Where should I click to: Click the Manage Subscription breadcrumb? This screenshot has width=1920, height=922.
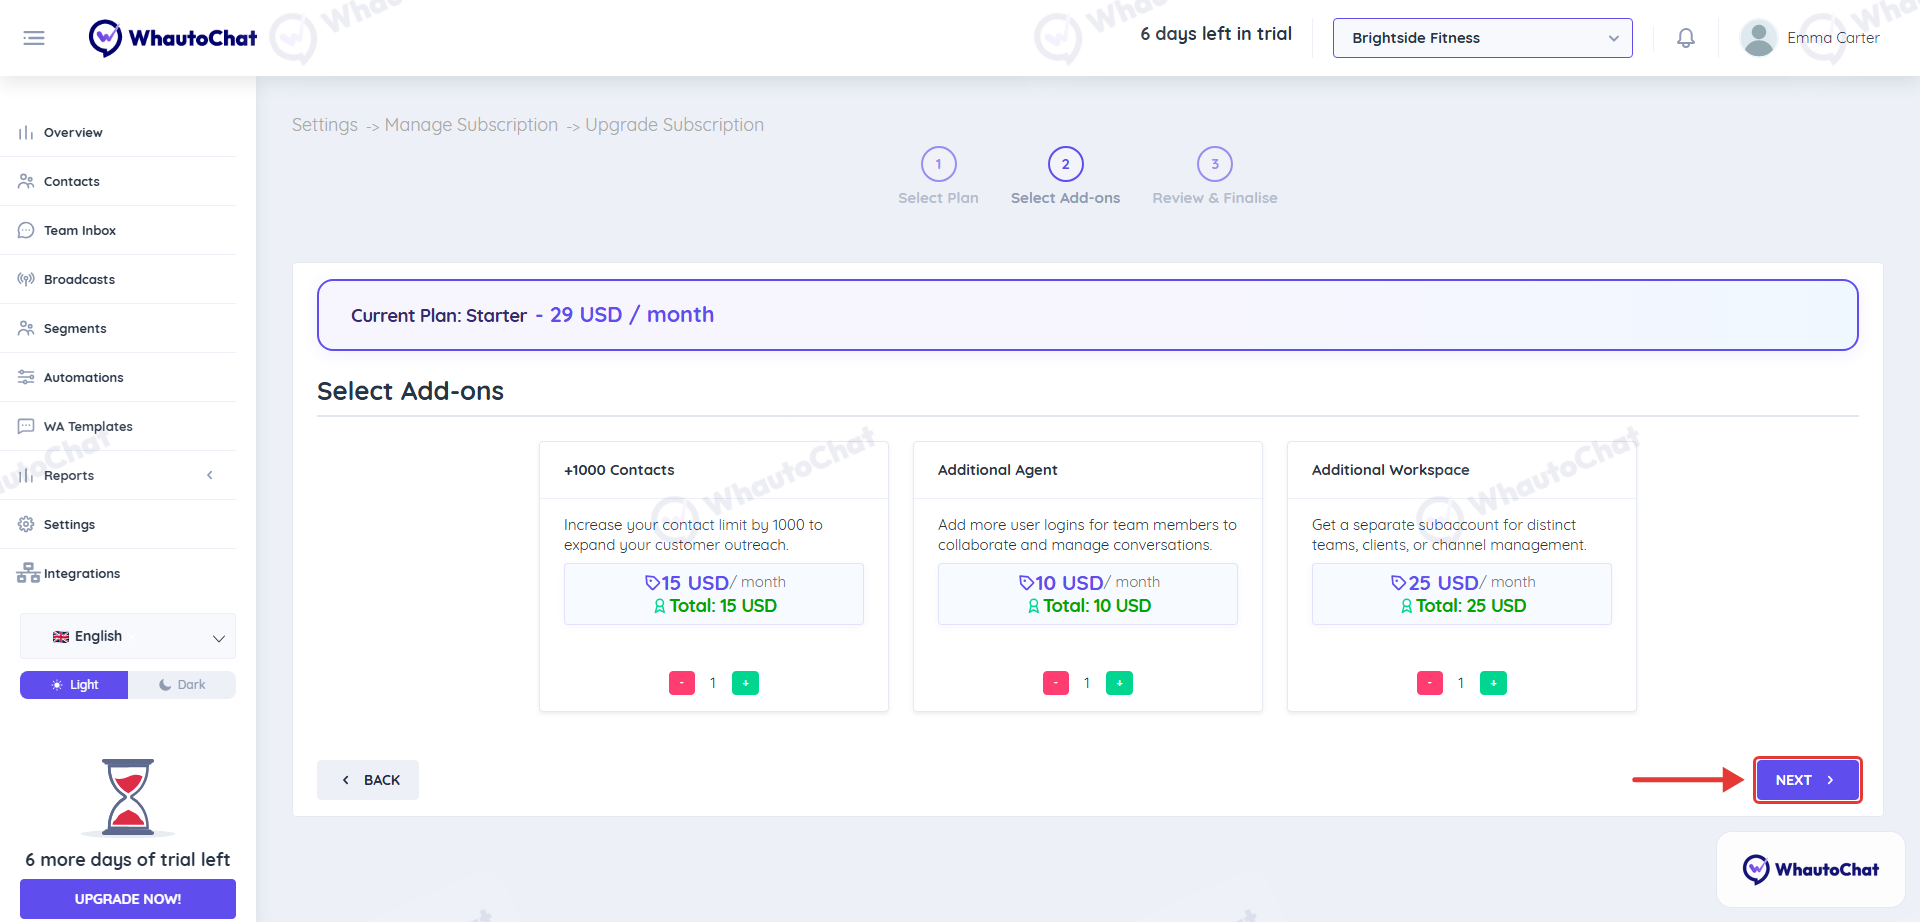[471, 125]
